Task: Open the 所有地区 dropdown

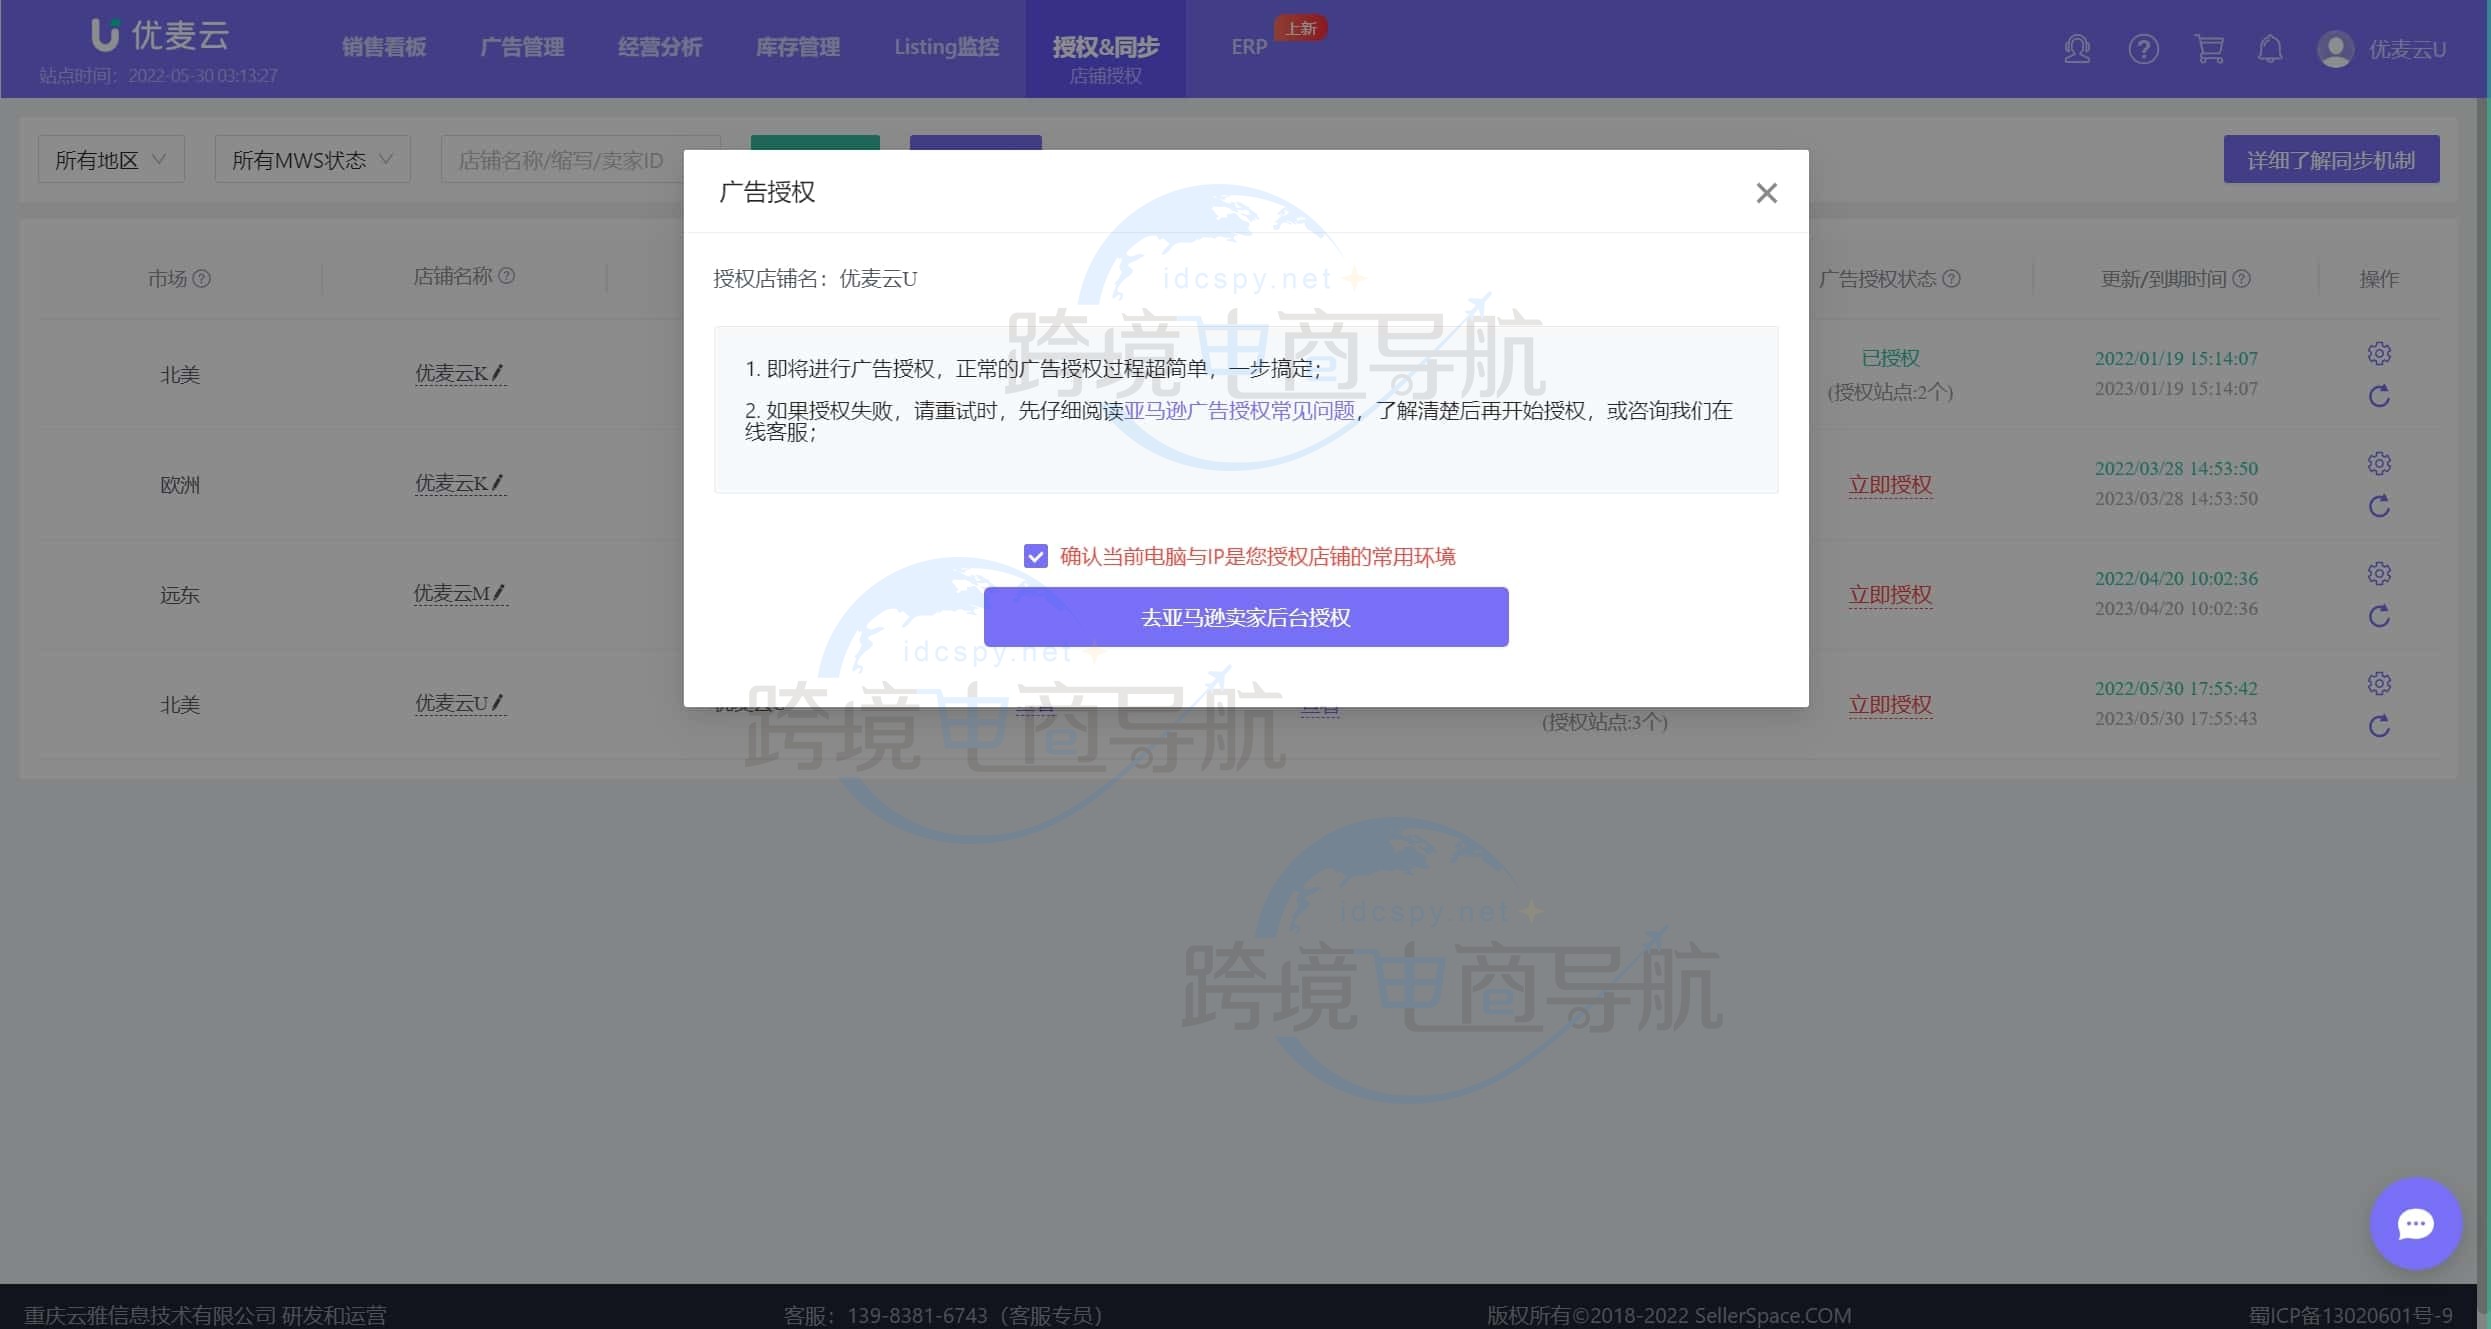Action: 110,159
